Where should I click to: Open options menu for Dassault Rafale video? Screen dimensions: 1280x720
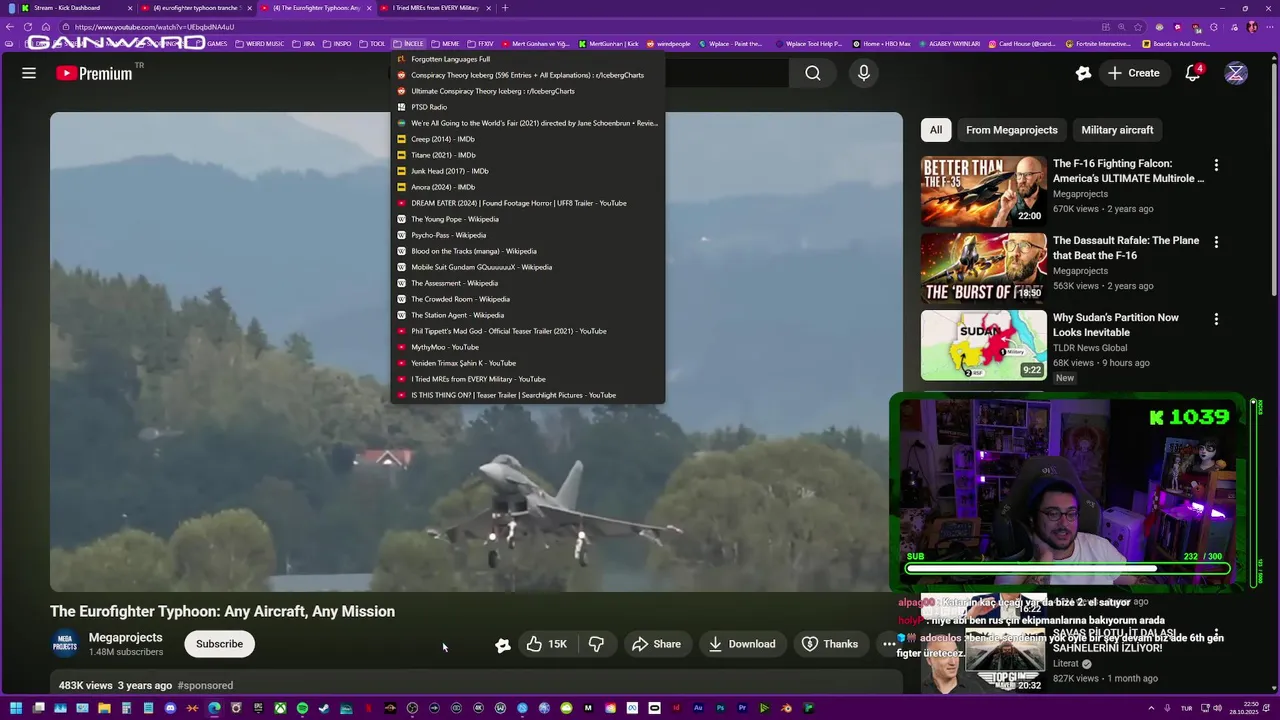pyautogui.click(x=1216, y=242)
